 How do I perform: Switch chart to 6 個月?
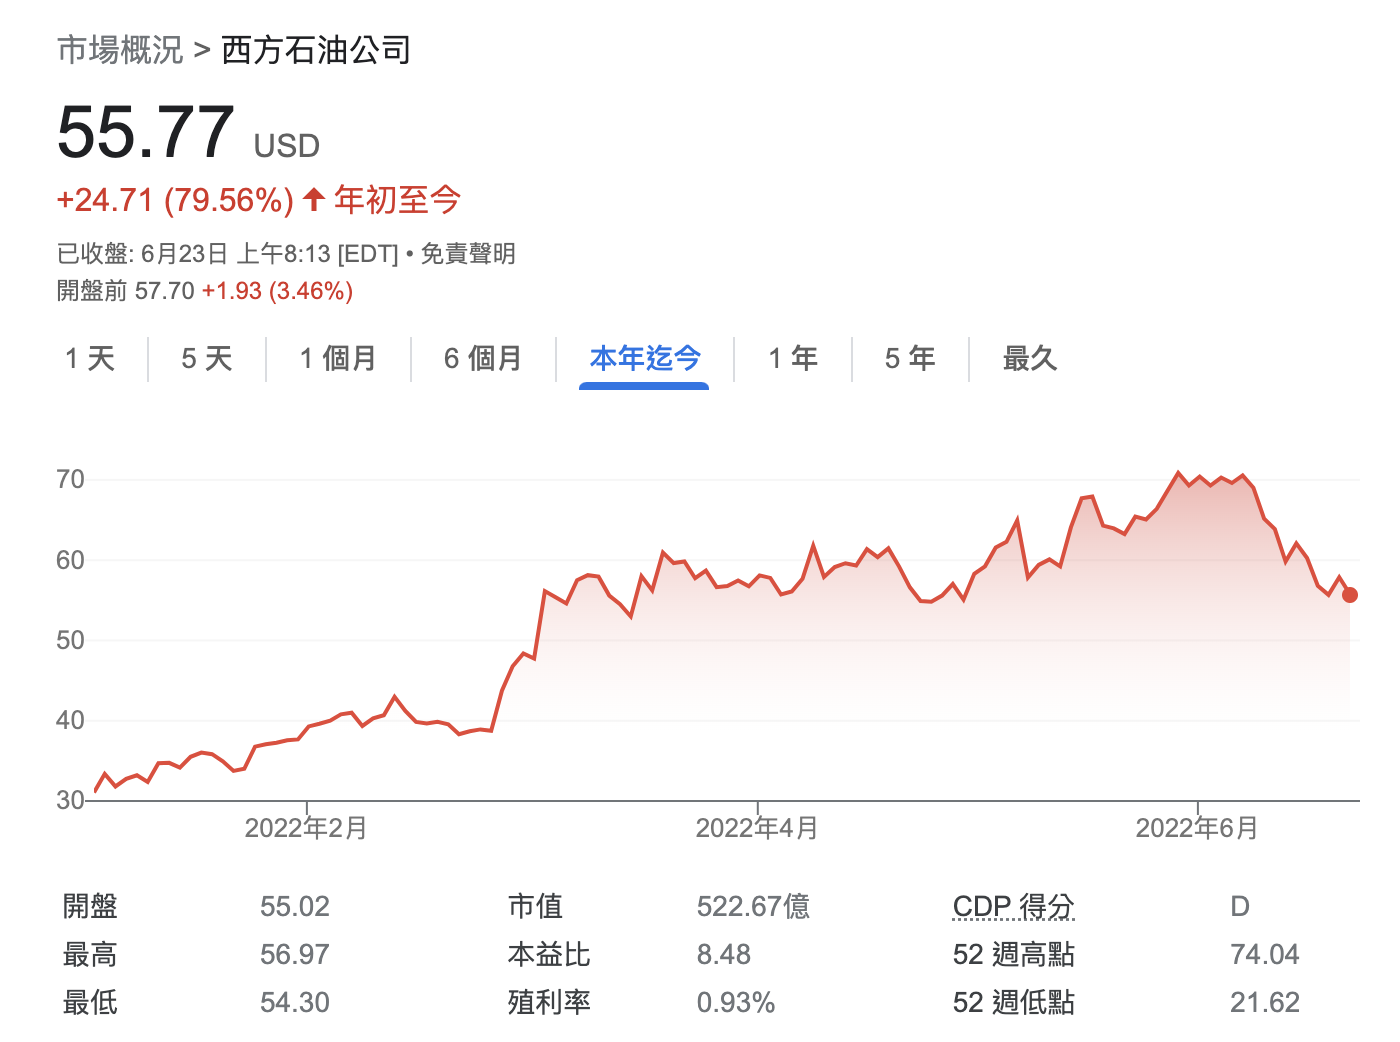(483, 358)
